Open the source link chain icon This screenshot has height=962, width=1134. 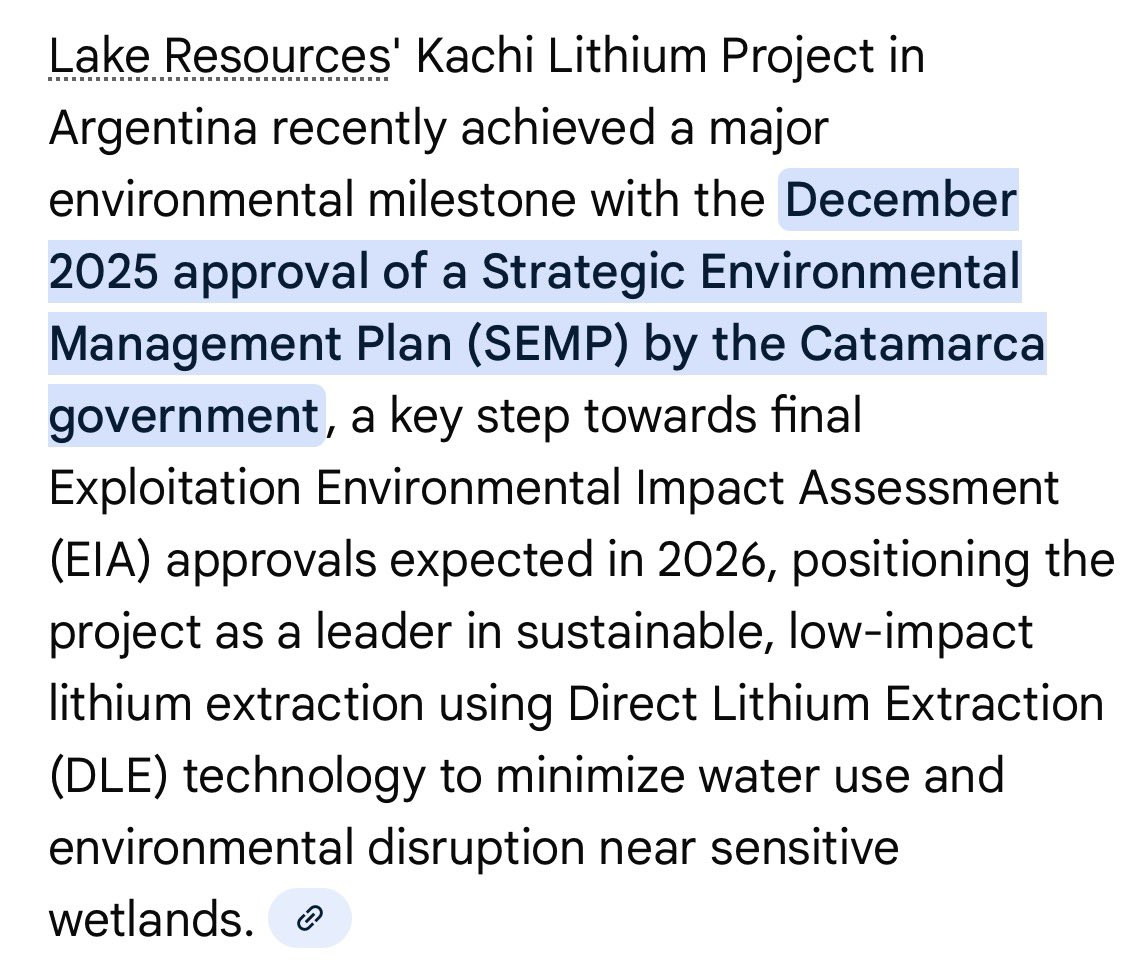tap(310, 918)
